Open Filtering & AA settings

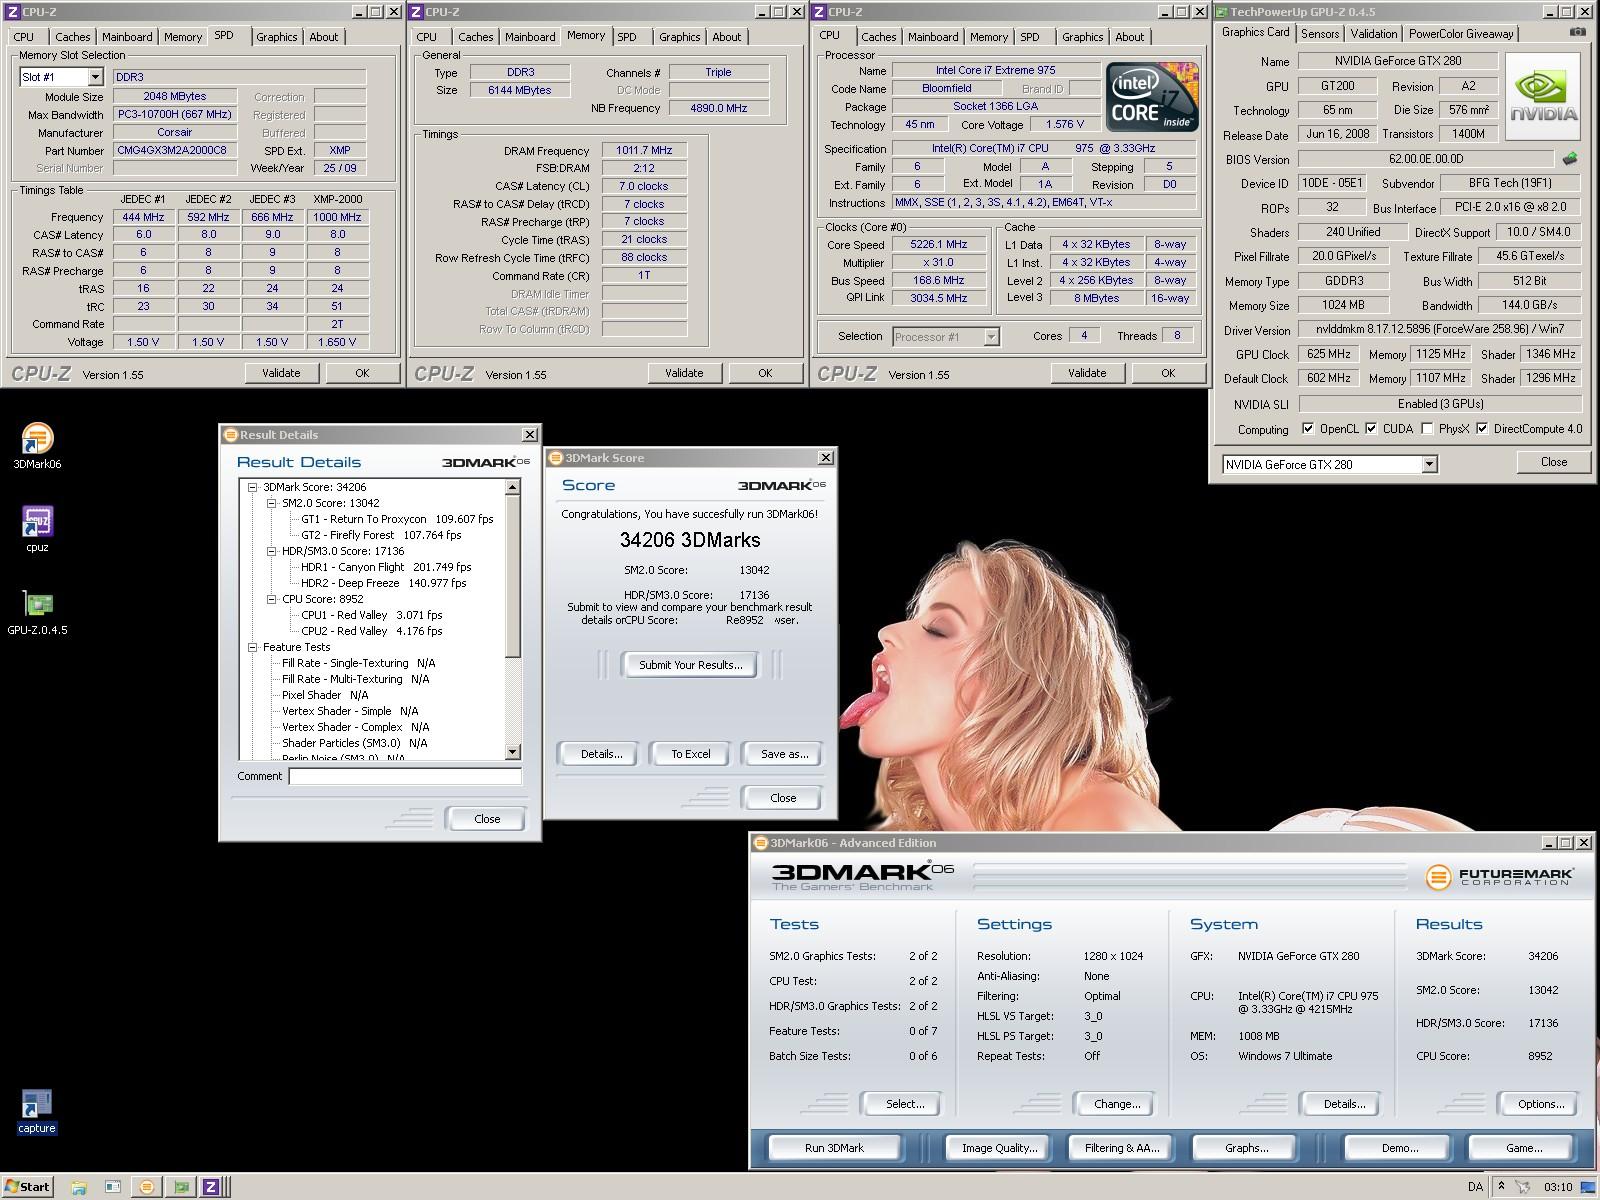click(1122, 1148)
